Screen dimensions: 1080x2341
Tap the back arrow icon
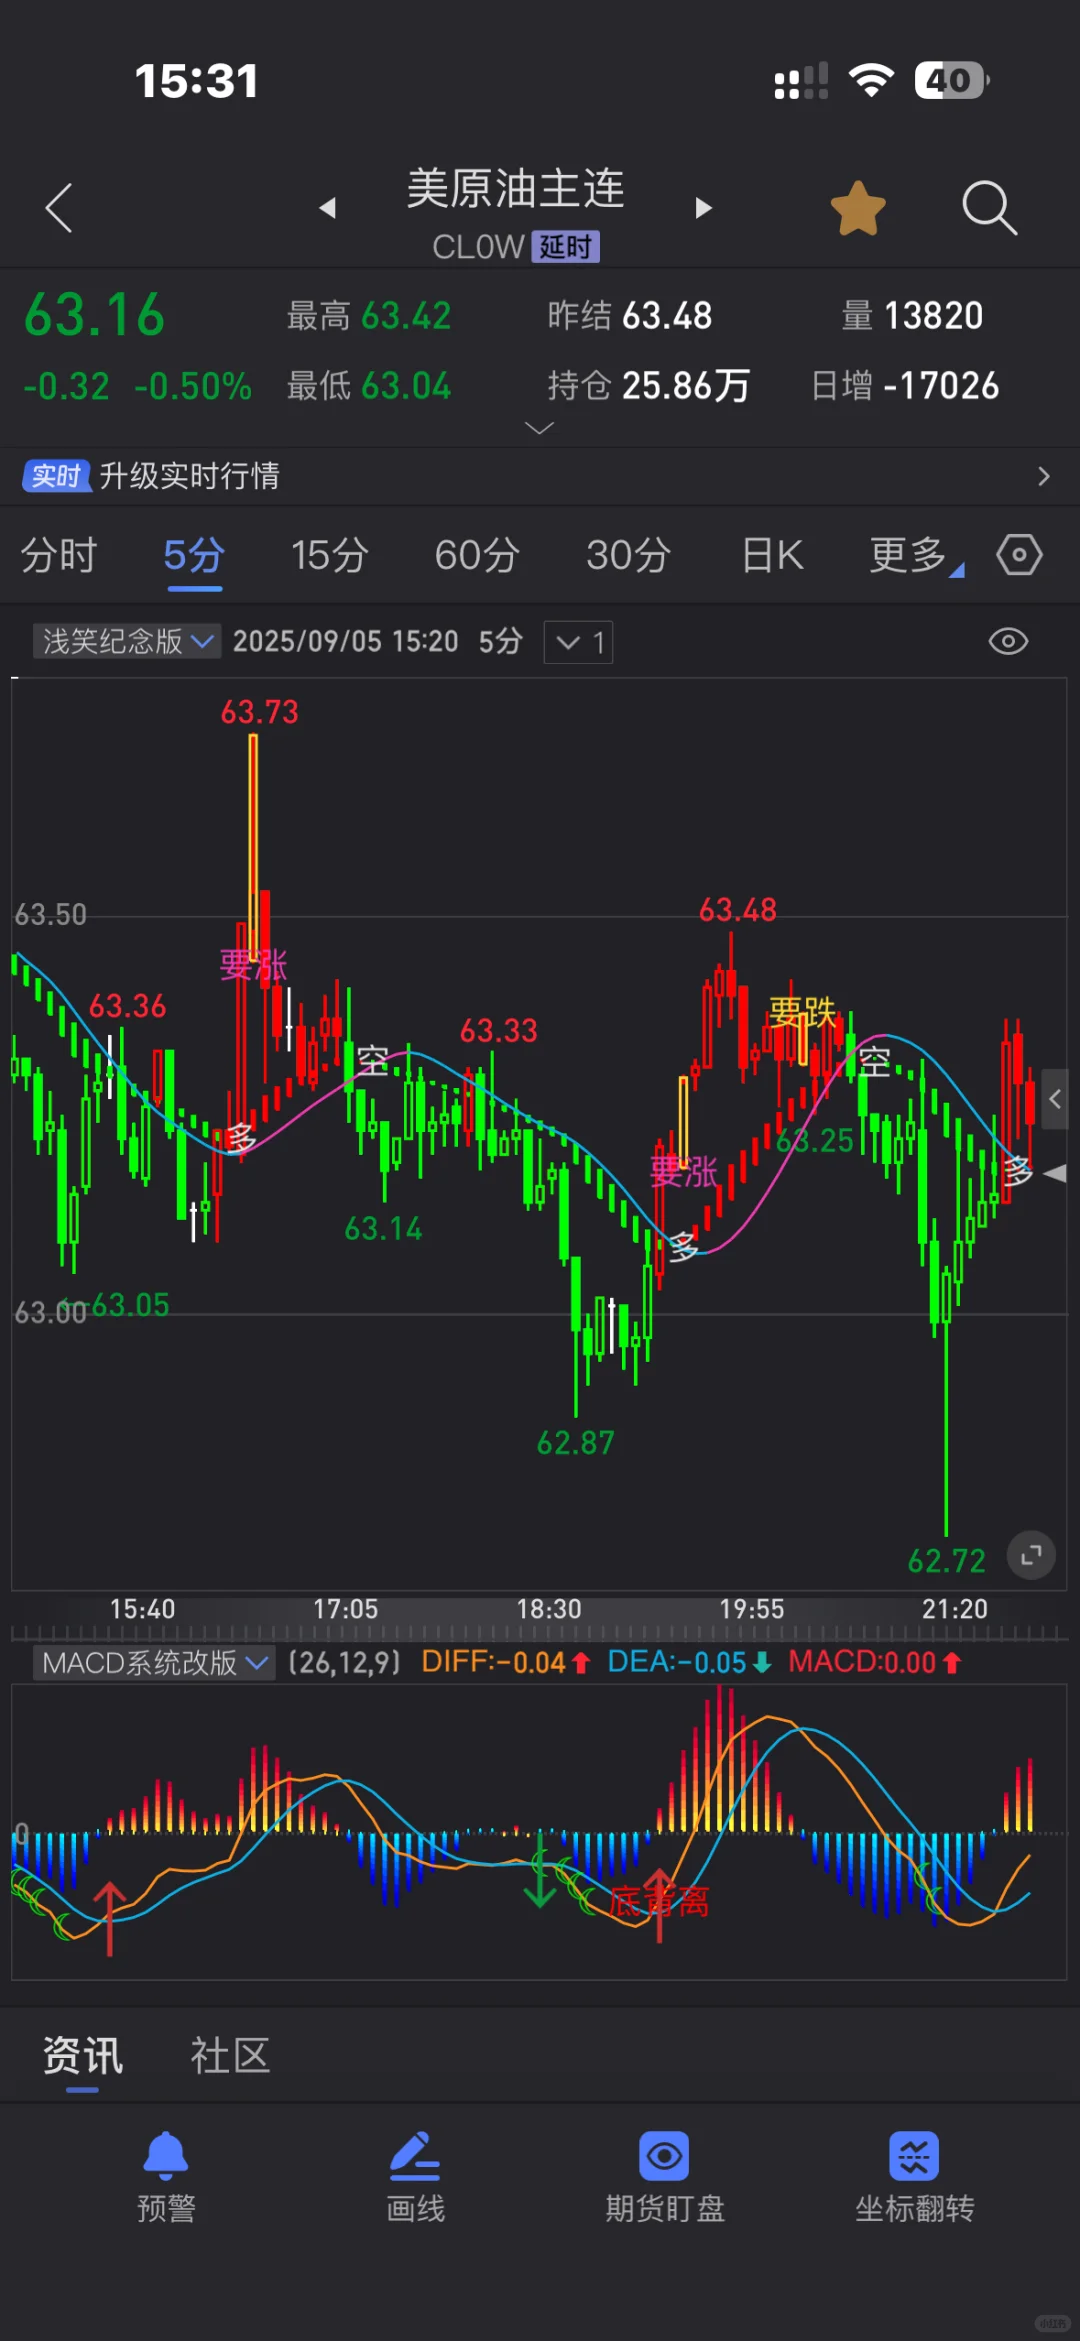coord(59,208)
